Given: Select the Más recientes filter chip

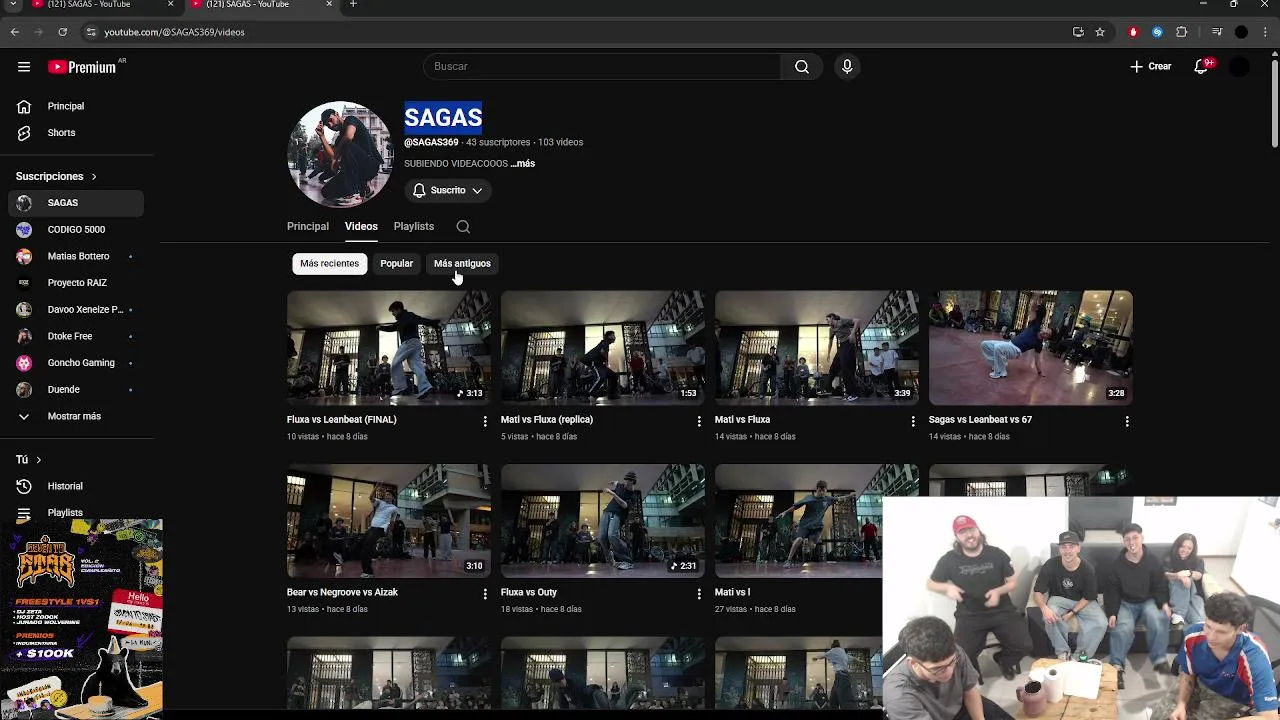Looking at the screenshot, I should pyautogui.click(x=329, y=264).
